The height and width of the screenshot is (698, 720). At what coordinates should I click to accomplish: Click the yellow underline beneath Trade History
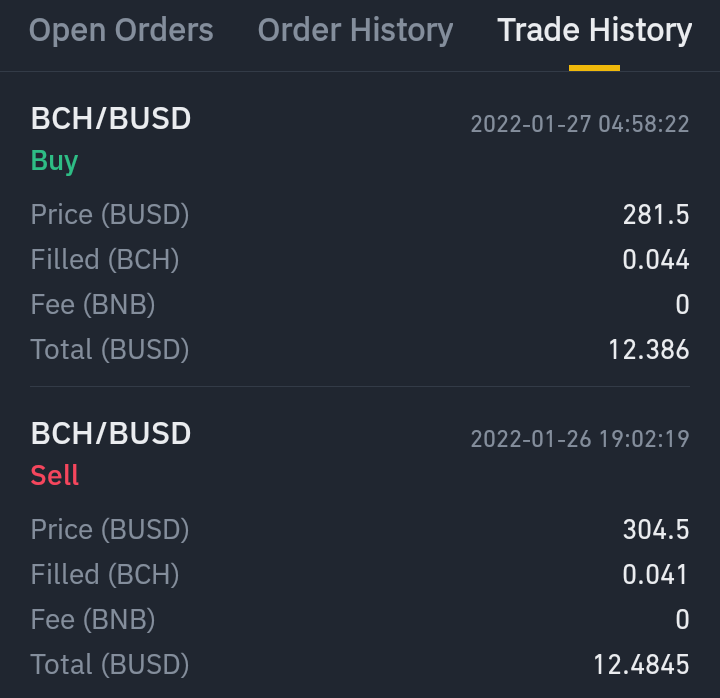pyautogui.click(x=594, y=68)
